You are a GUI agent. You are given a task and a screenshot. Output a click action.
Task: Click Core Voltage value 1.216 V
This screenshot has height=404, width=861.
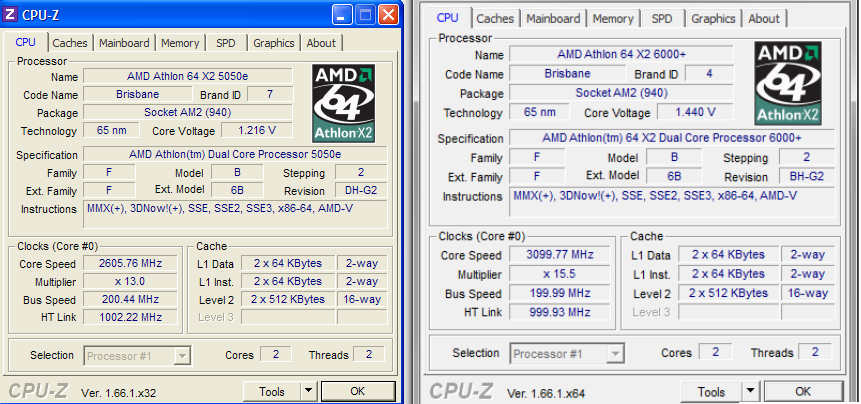[x=257, y=131]
